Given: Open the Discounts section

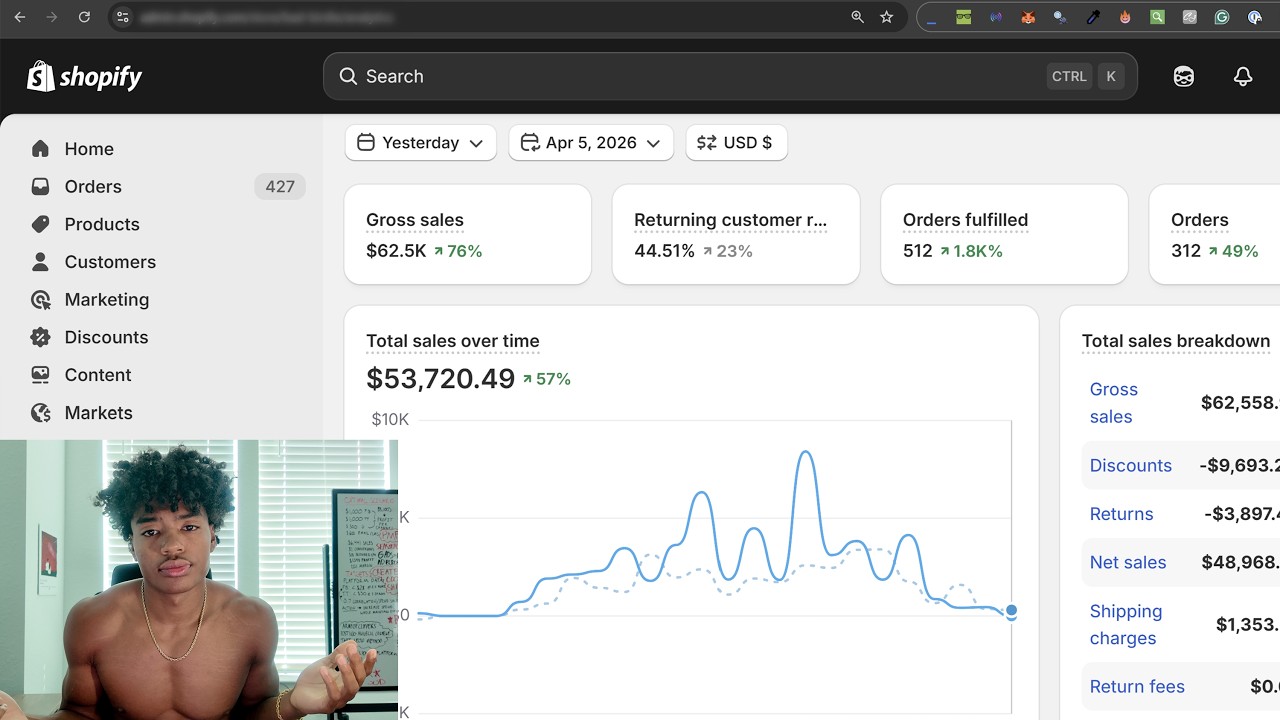Looking at the screenshot, I should coord(106,337).
